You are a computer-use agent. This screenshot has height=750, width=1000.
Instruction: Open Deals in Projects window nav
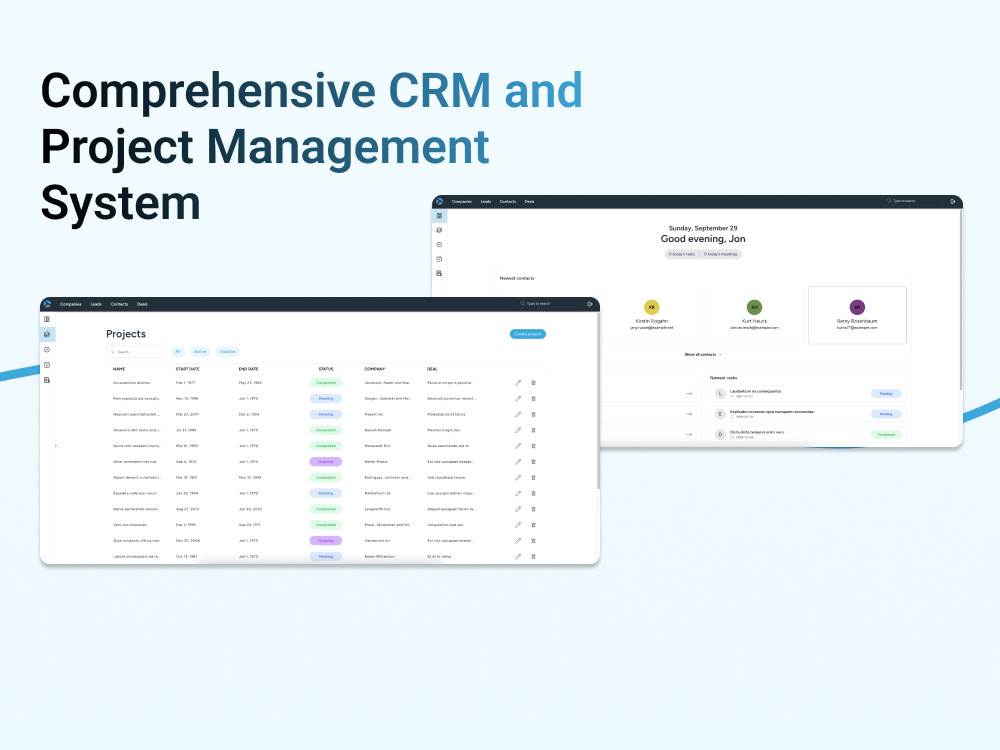(142, 304)
